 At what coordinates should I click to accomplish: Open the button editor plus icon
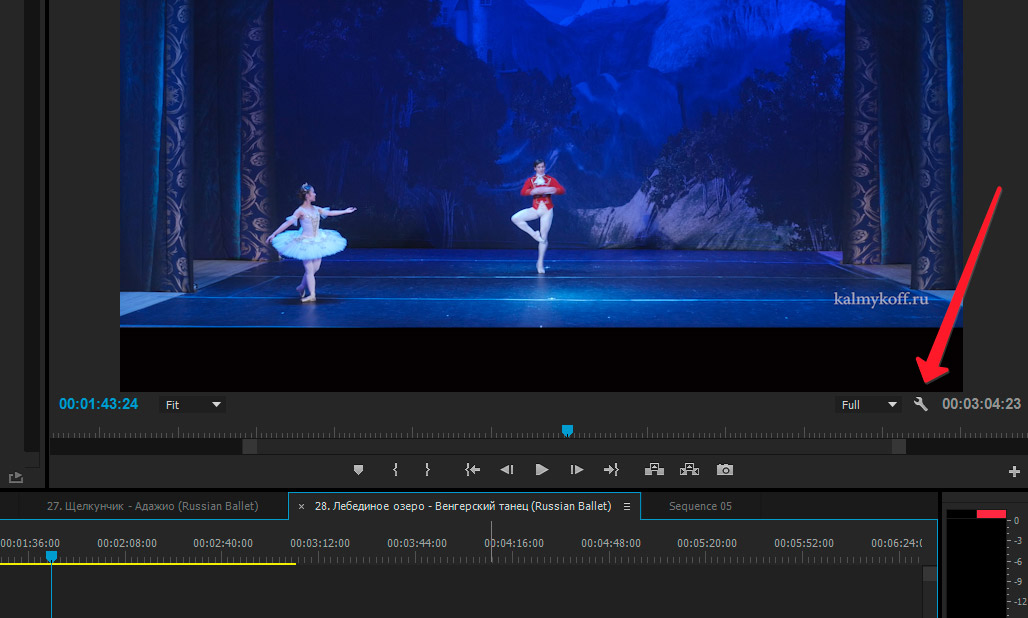[x=1014, y=471]
